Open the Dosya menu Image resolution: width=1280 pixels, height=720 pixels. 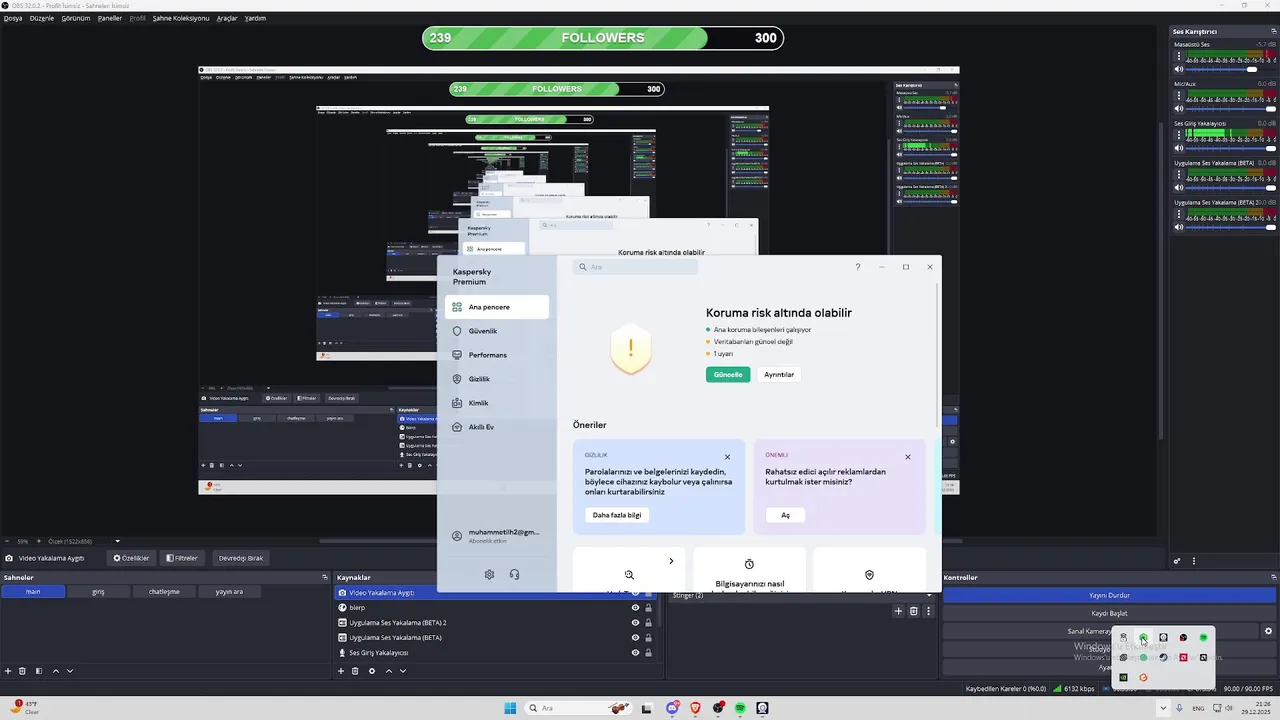12,18
